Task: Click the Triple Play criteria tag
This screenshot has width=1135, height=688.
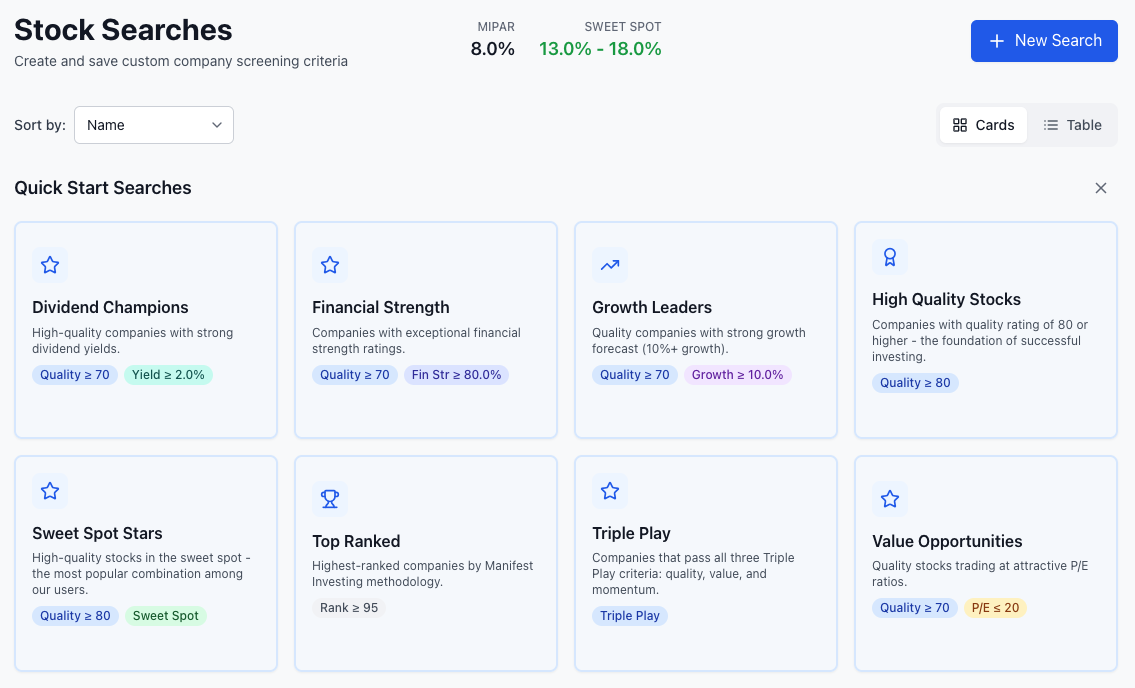Action: [630, 616]
